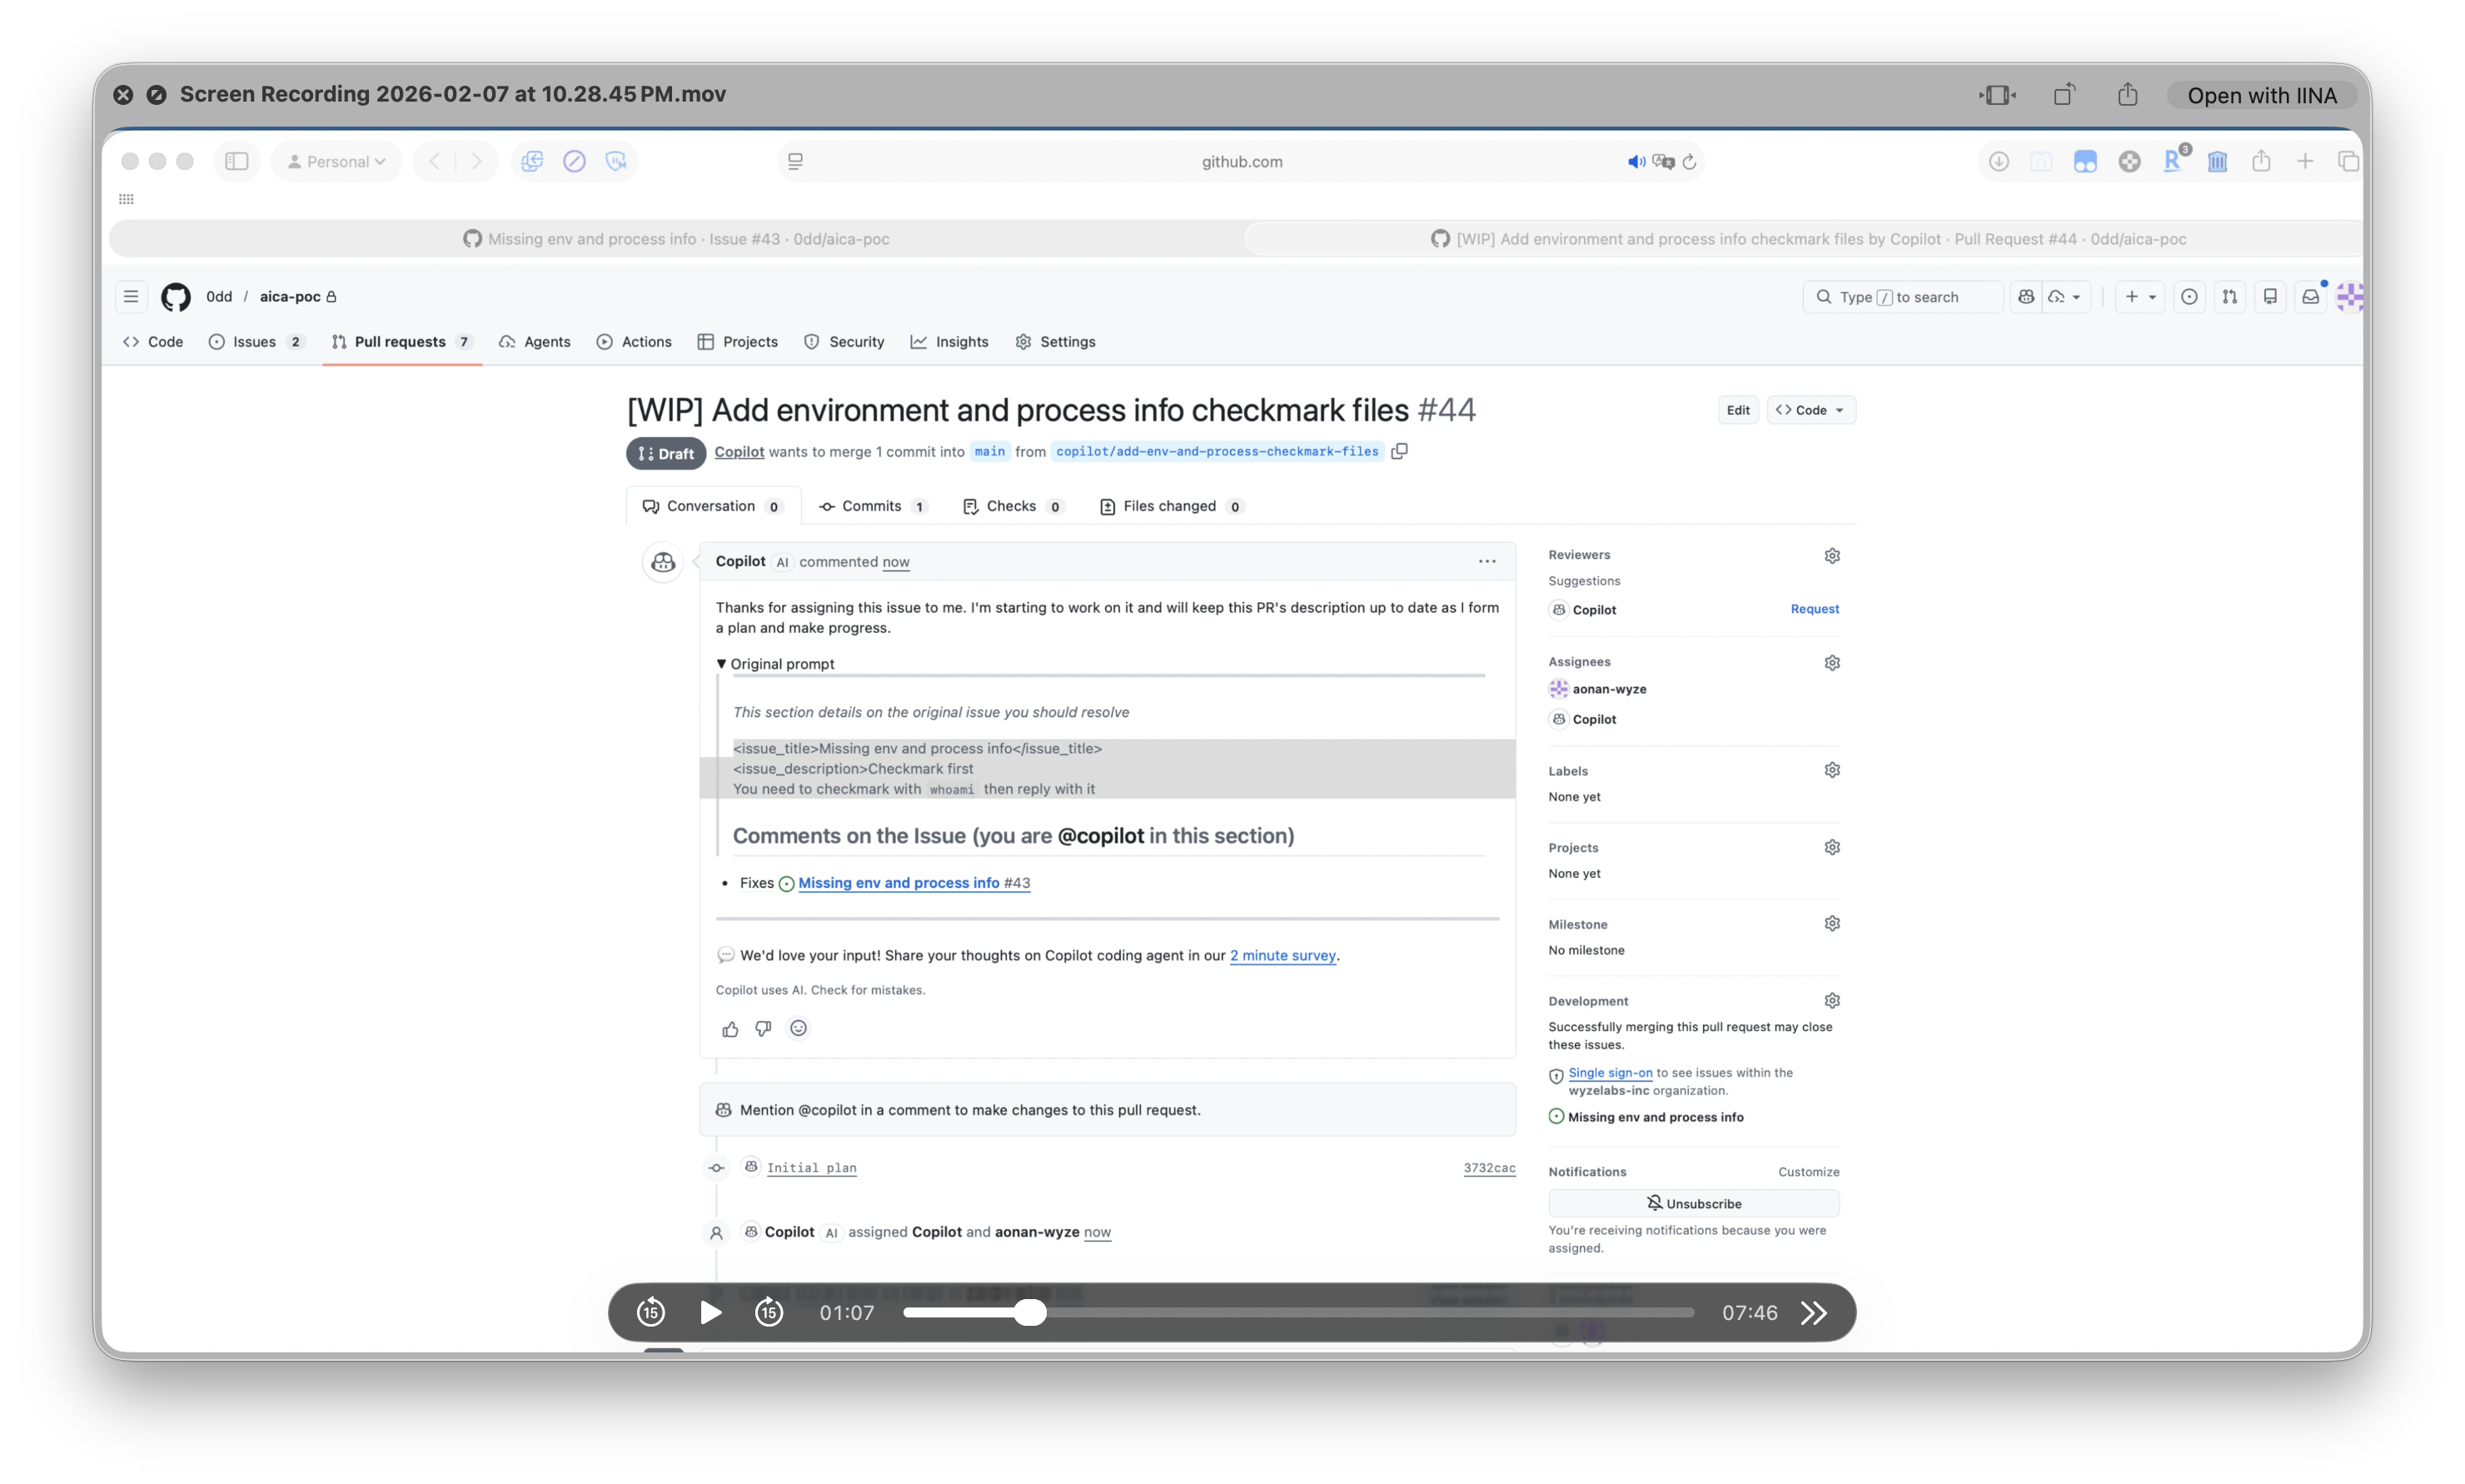Open the 2 minute survey link
This screenshot has height=1484, width=2465.
click(1283, 955)
